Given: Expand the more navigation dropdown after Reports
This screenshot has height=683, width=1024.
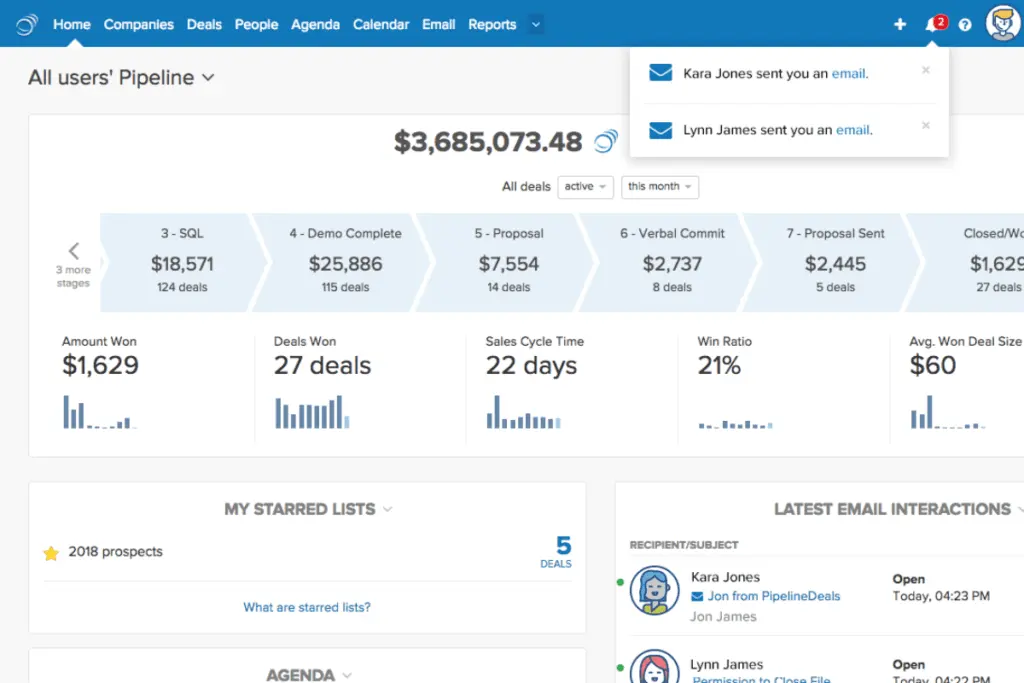Looking at the screenshot, I should tap(536, 25).
